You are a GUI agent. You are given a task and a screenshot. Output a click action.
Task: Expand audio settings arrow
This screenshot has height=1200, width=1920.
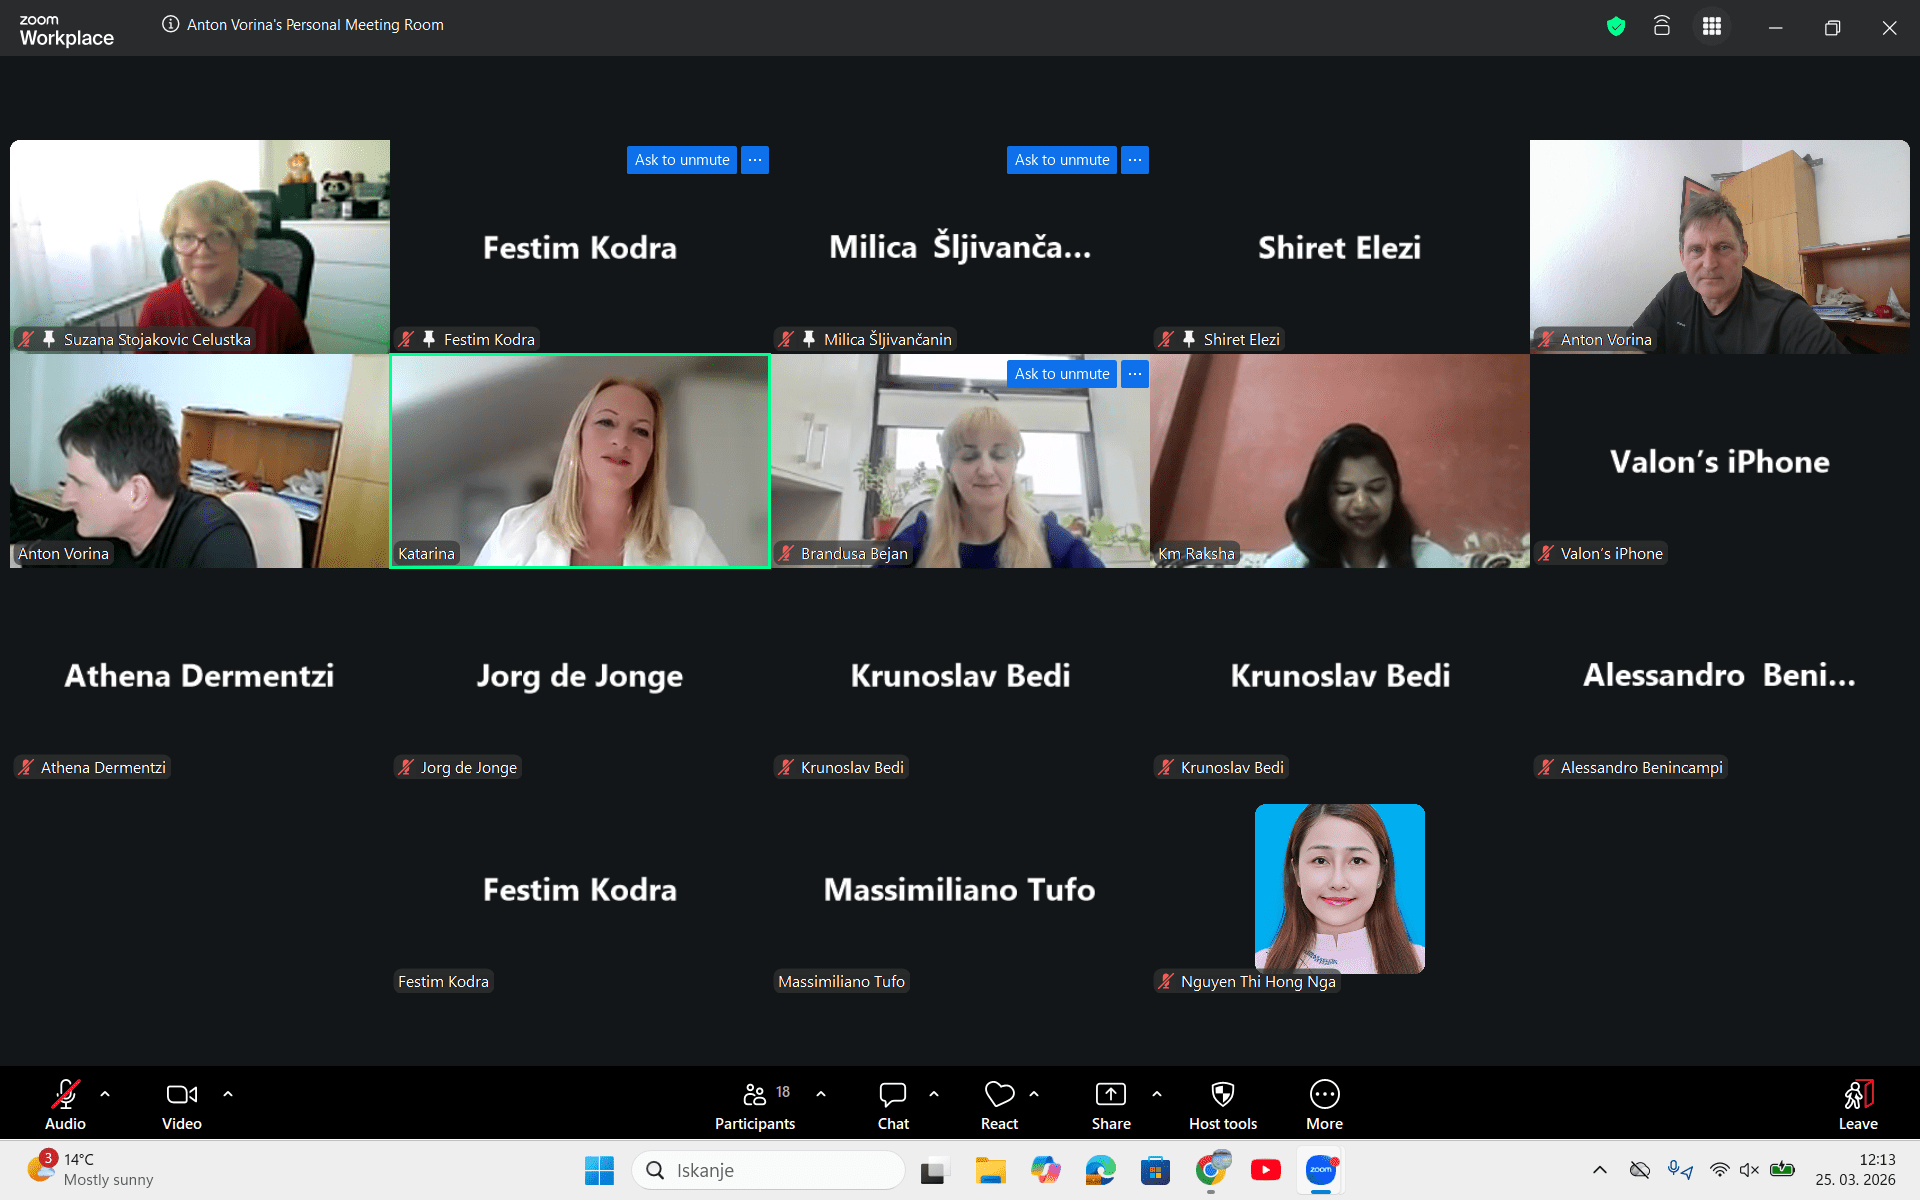pos(105,1094)
